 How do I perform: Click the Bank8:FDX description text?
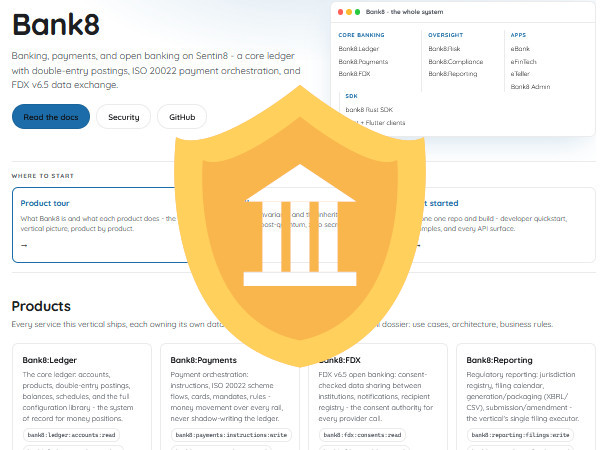point(375,396)
